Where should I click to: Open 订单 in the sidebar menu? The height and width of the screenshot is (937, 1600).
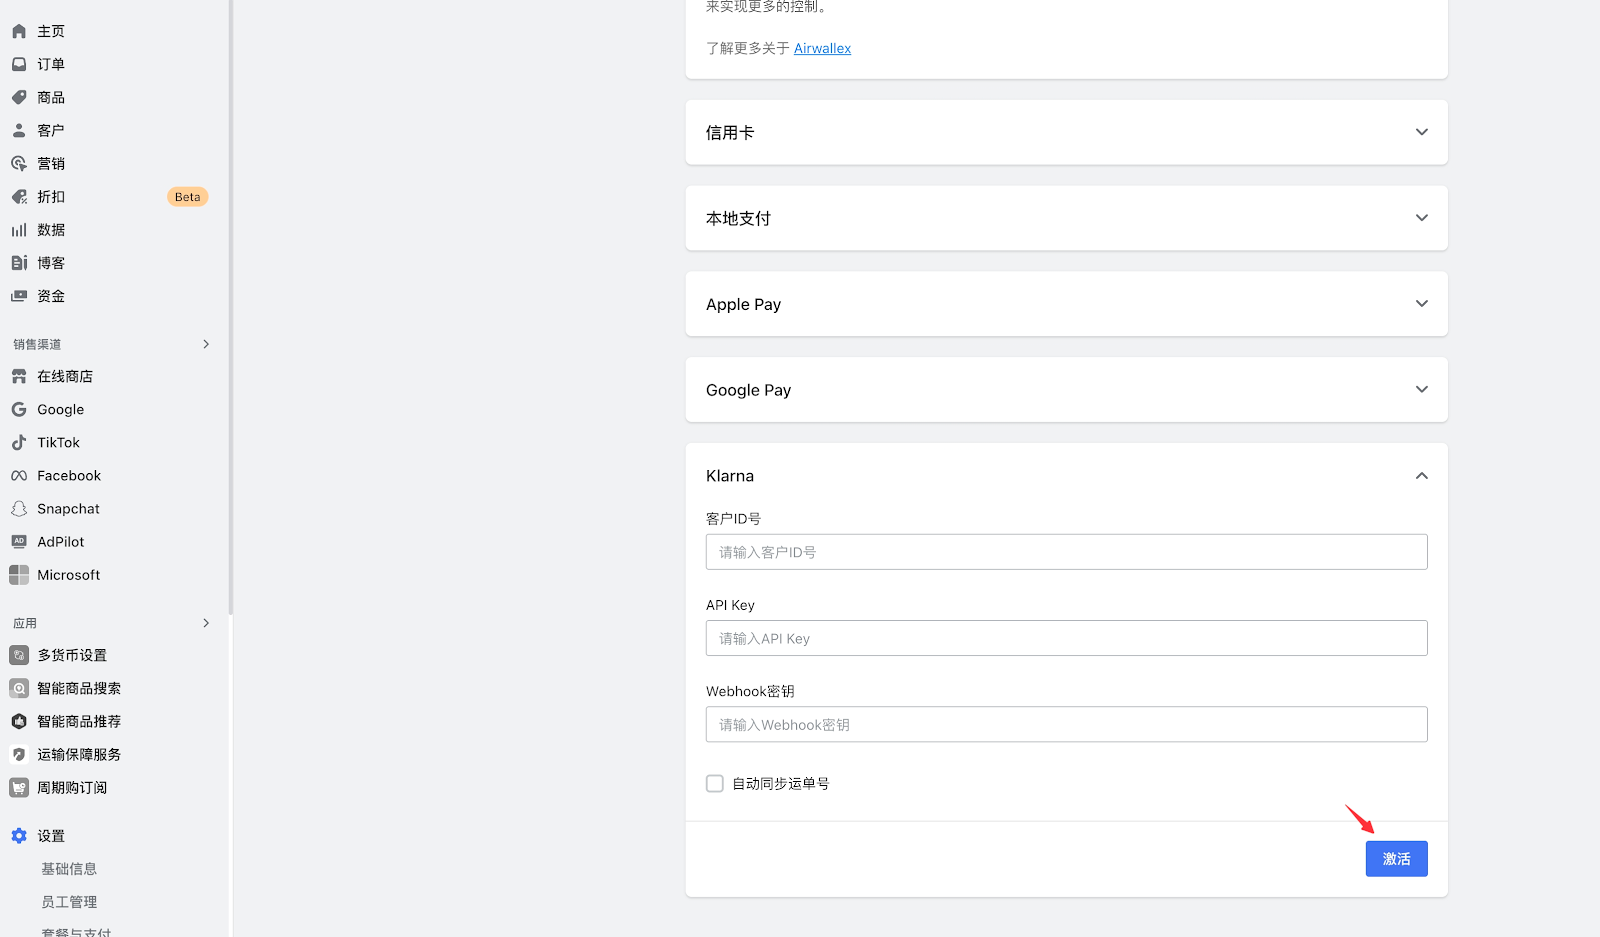[51, 64]
